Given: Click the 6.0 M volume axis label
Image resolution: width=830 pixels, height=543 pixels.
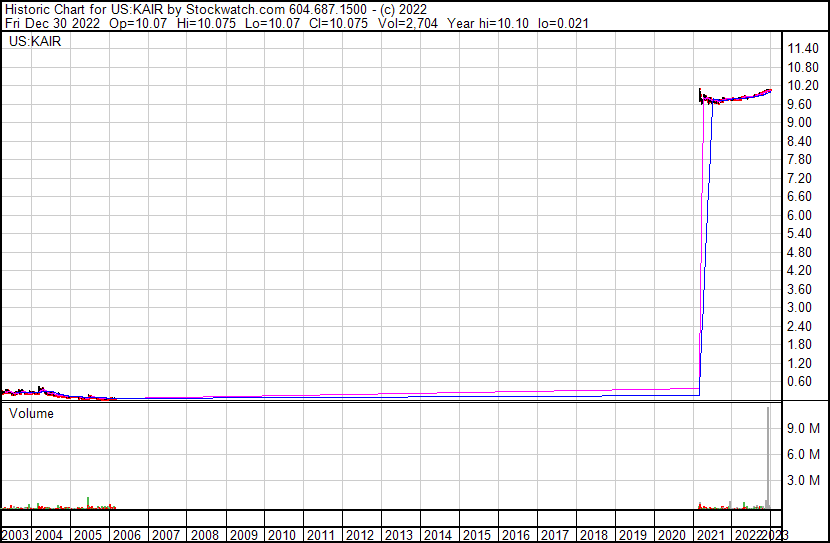Looking at the screenshot, I should pyautogui.click(x=803, y=454).
